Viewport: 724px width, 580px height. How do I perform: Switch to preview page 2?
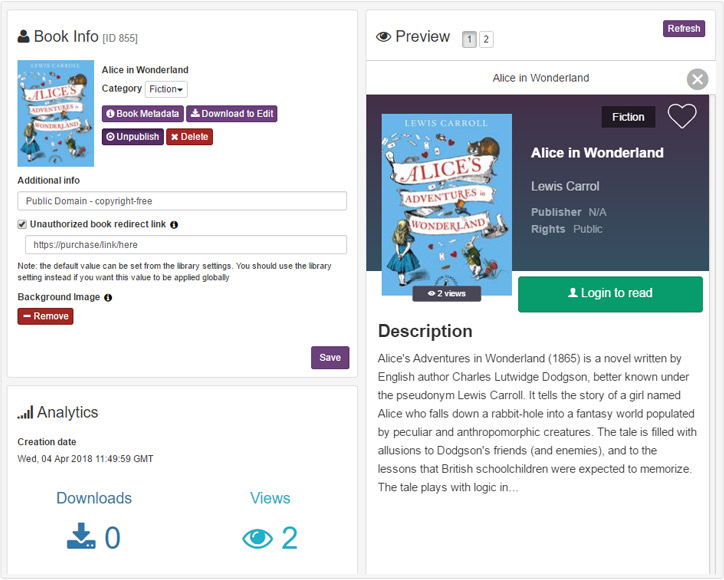point(486,40)
